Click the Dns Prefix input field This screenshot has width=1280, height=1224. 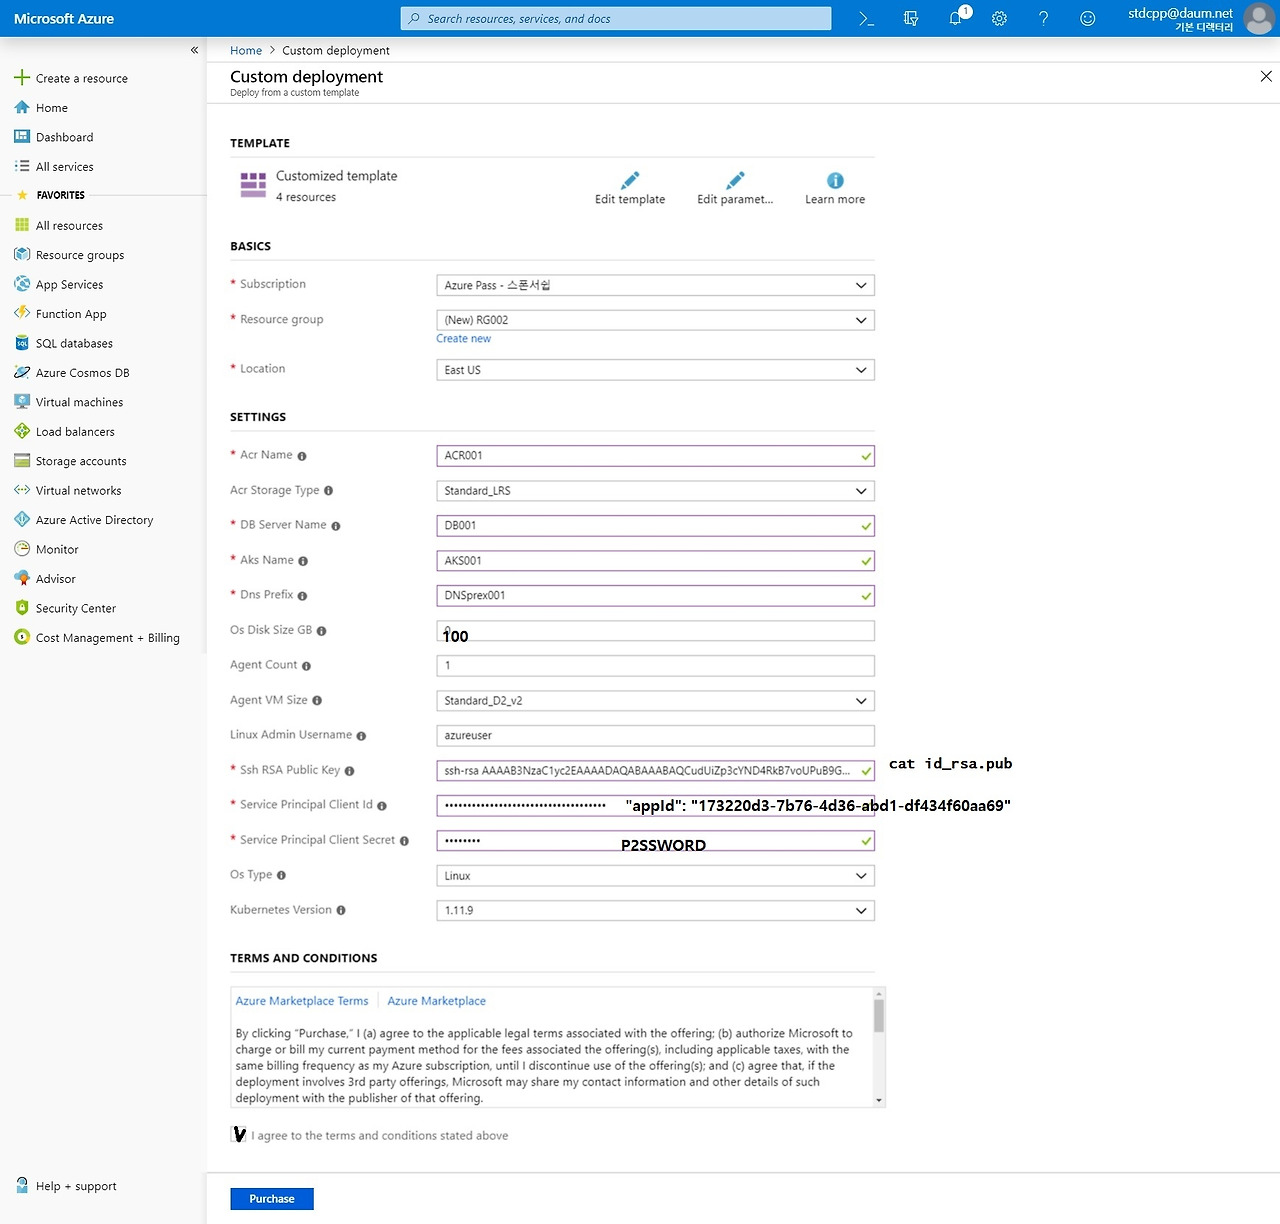(655, 596)
